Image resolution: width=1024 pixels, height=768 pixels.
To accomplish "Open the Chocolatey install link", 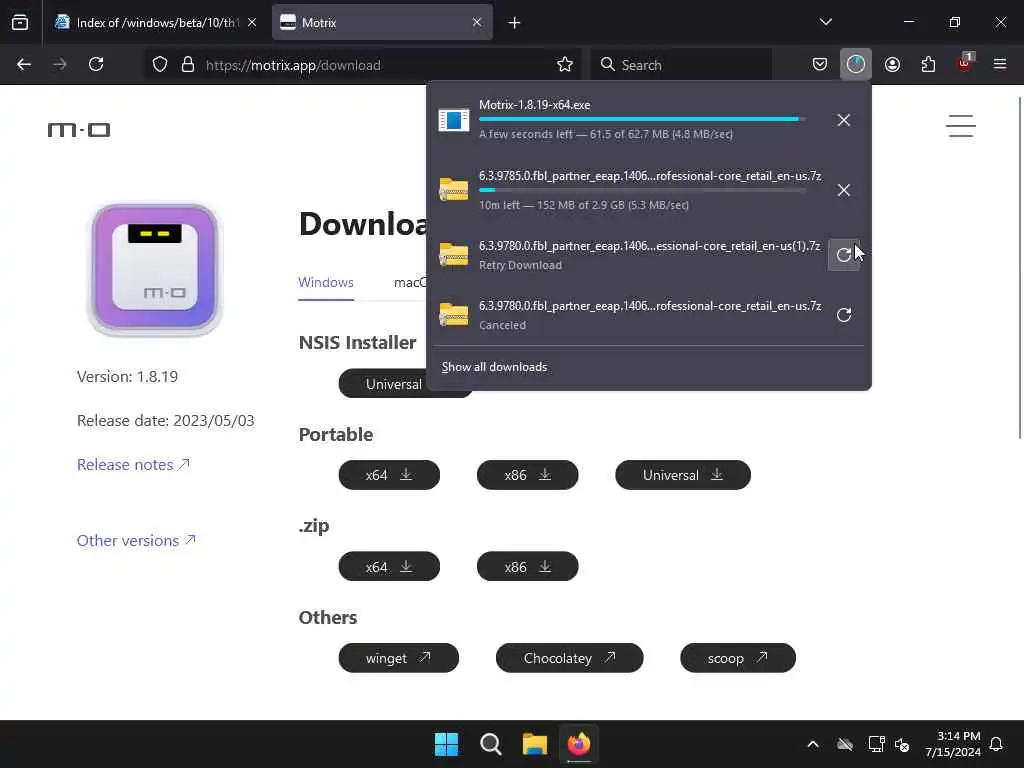I will point(569,658).
